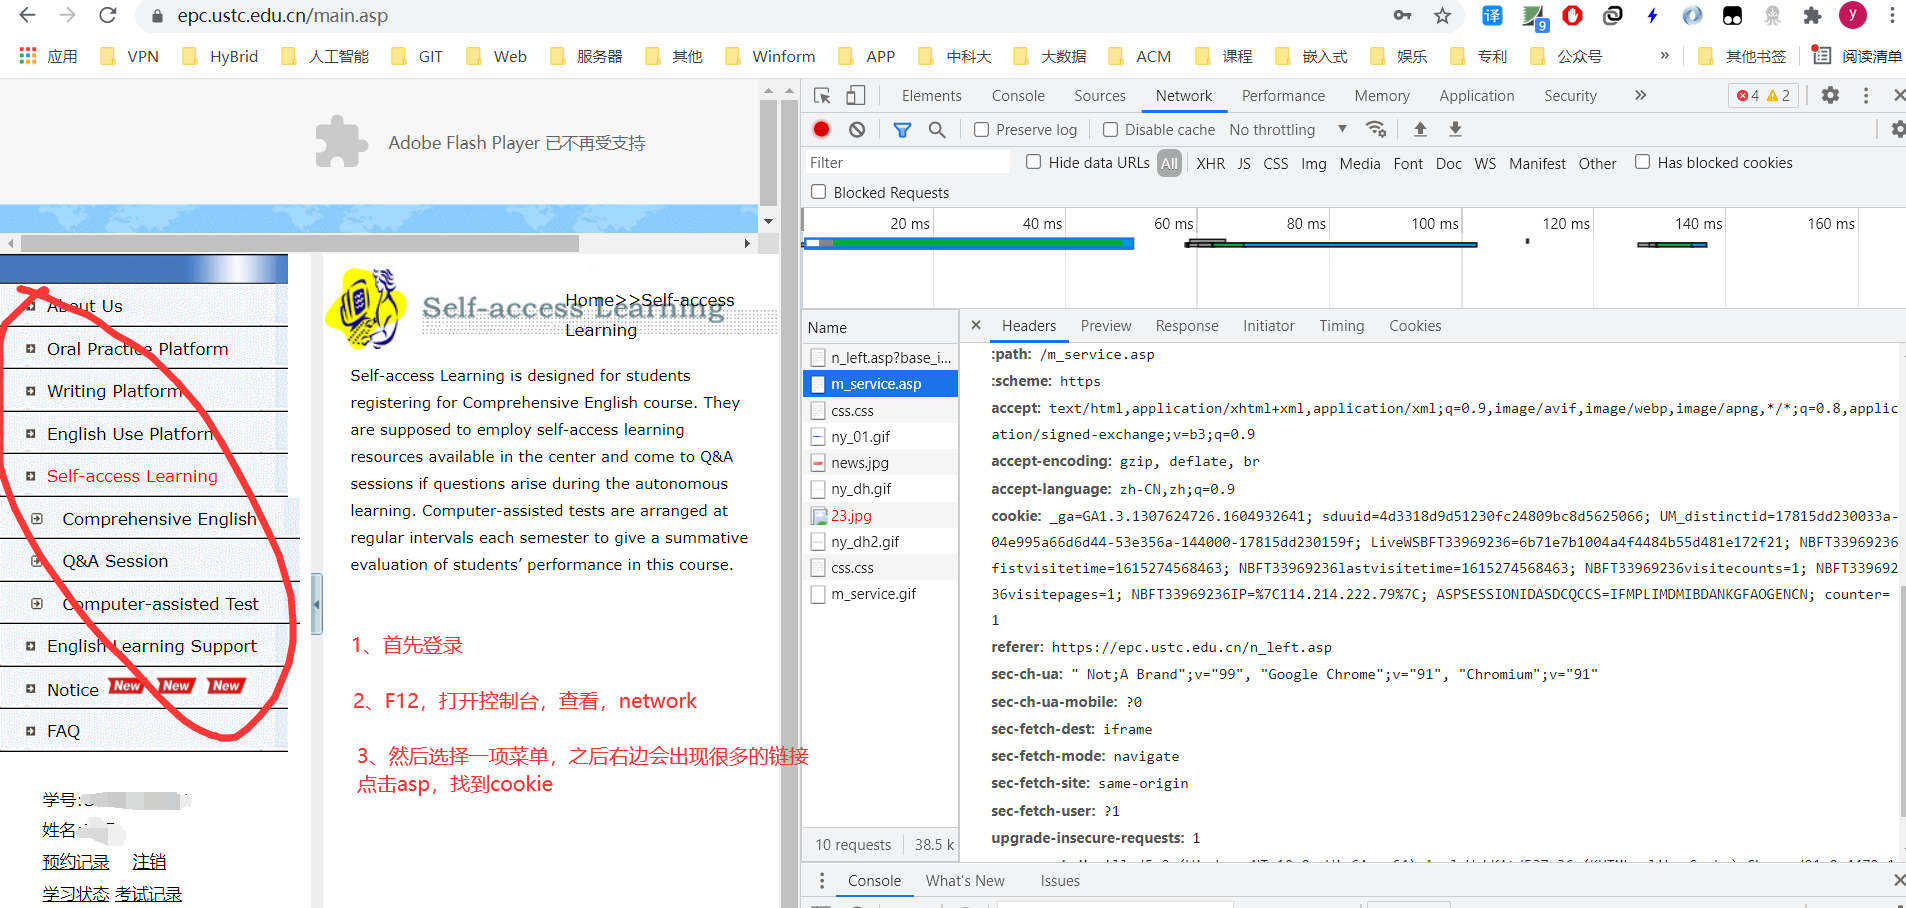Open the 学习状态 link

click(x=76, y=893)
